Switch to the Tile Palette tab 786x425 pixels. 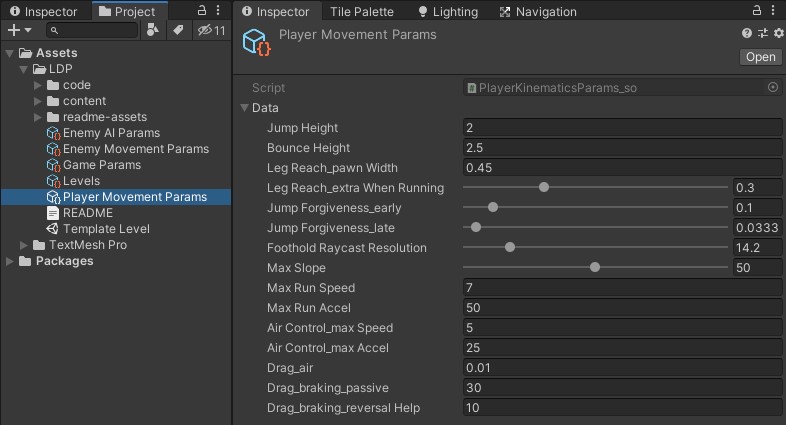click(360, 12)
